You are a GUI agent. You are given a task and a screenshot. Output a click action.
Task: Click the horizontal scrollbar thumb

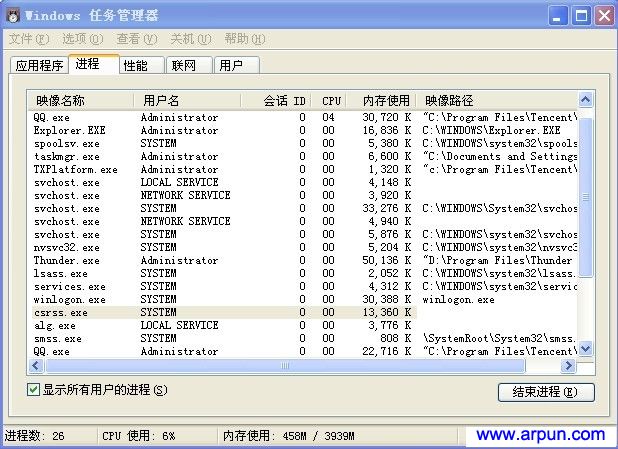tap(285, 366)
